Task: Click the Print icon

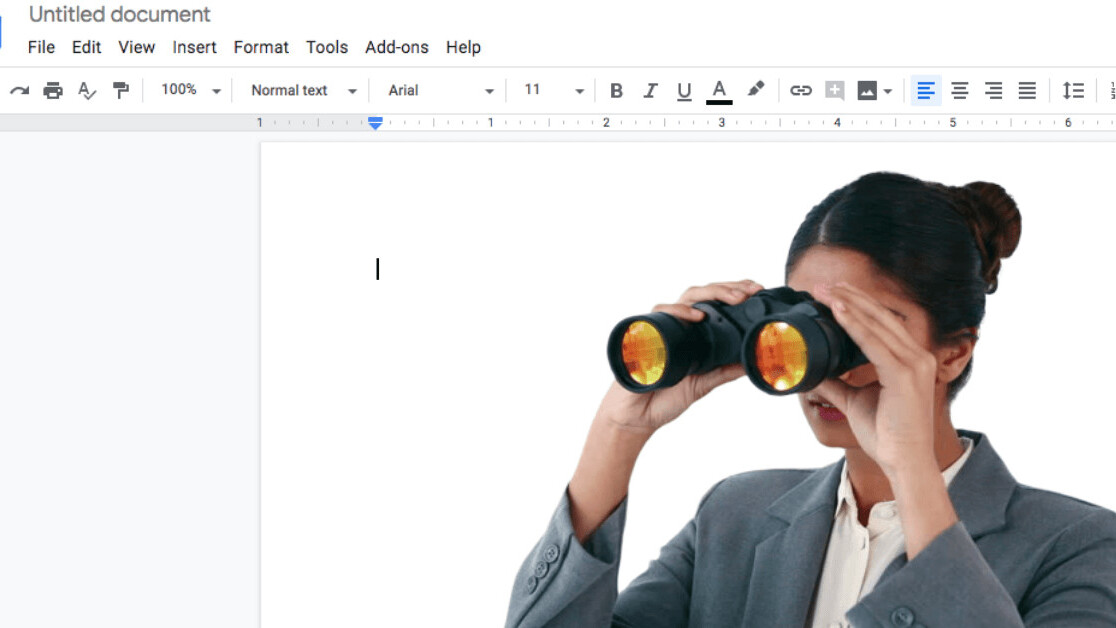Action: (x=53, y=91)
